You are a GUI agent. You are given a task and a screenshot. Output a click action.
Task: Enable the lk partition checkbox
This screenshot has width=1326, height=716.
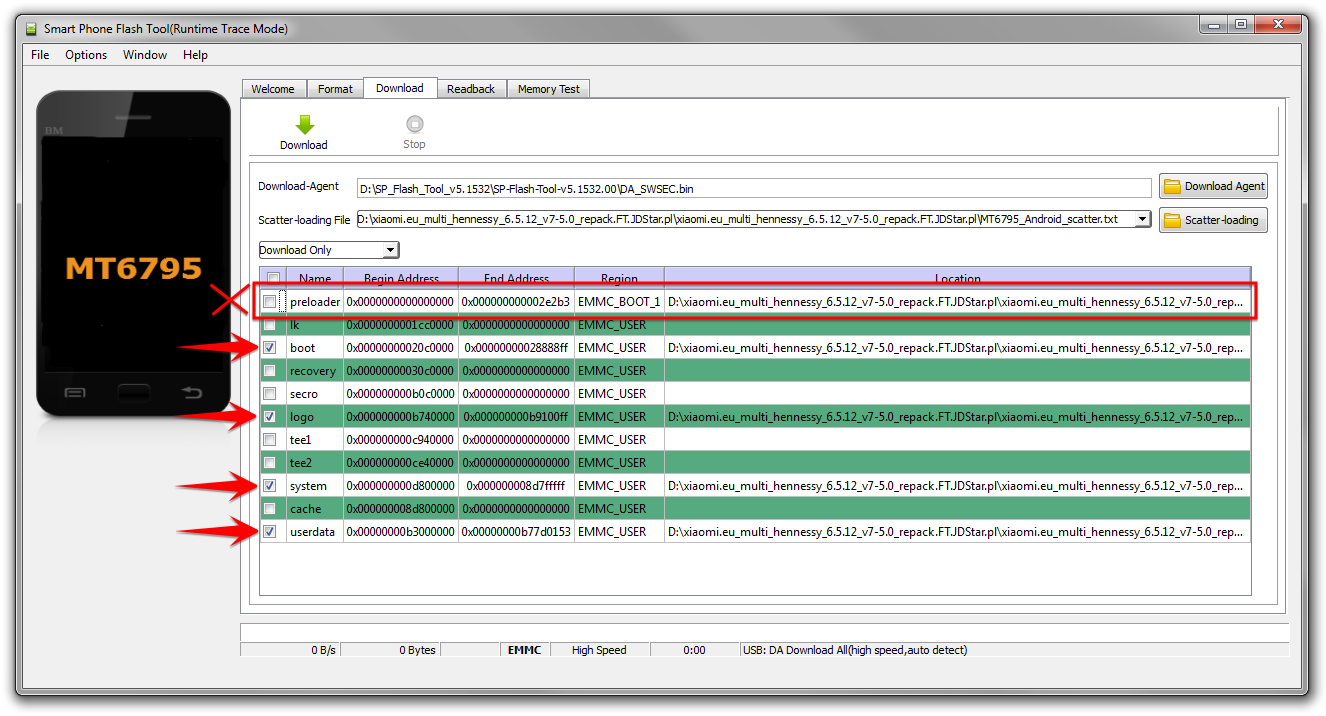(270, 325)
